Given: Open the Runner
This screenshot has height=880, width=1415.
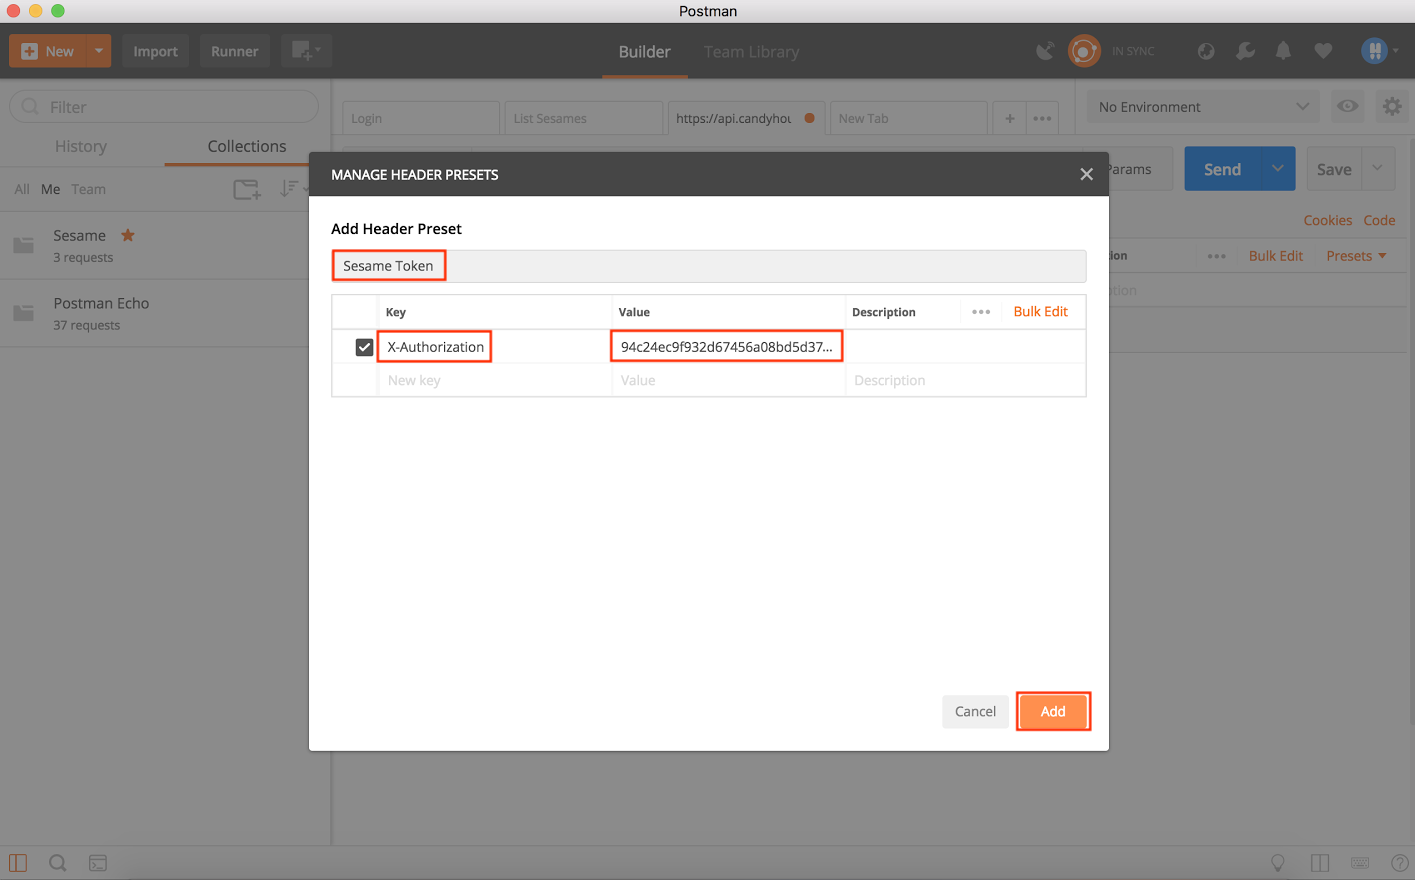Looking at the screenshot, I should coord(234,51).
